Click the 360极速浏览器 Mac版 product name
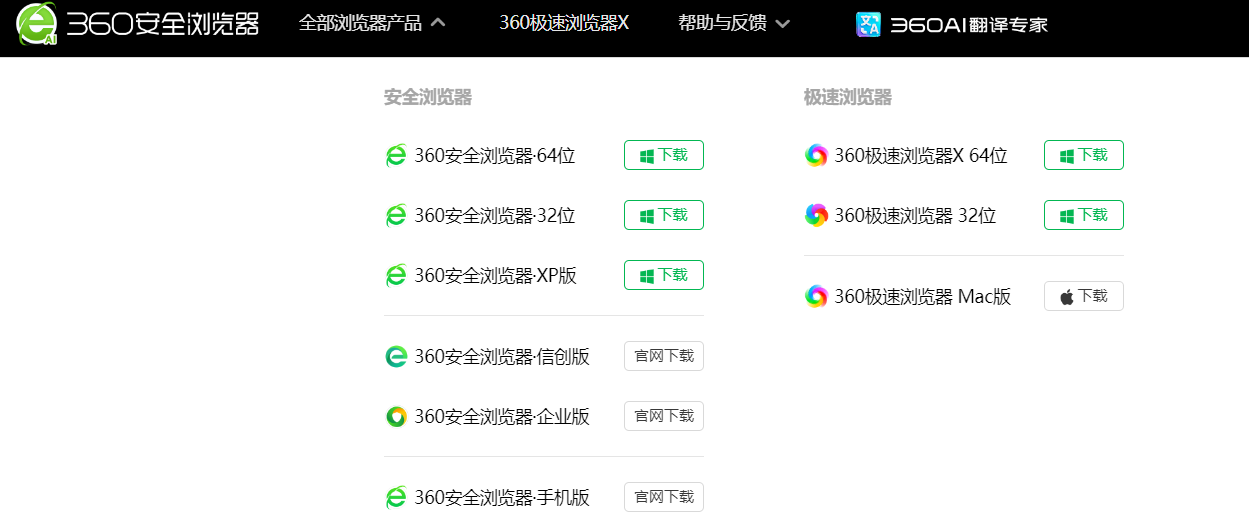The image size is (1249, 515). 923,297
